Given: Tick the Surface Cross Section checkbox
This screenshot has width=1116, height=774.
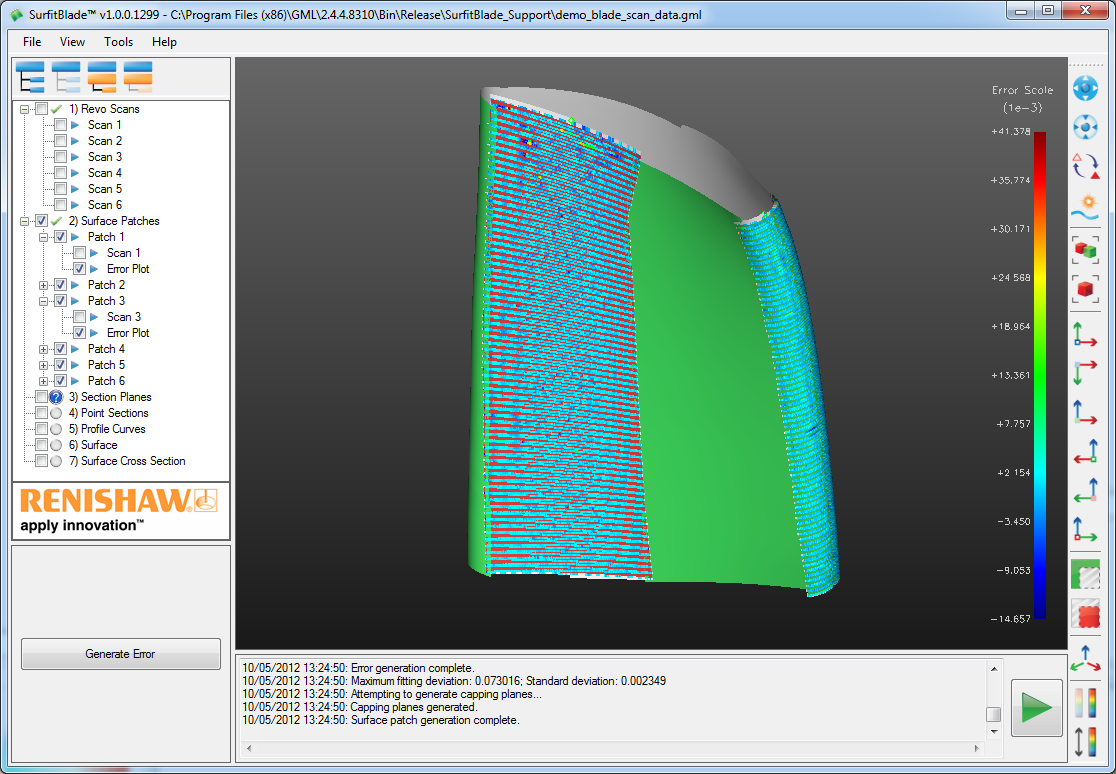Looking at the screenshot, I should click(41, 461).
